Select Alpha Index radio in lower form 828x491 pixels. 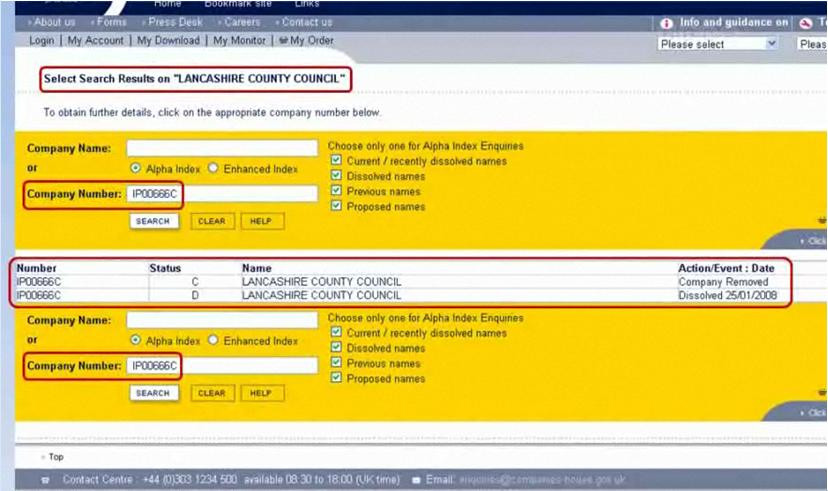coord(136,340)
